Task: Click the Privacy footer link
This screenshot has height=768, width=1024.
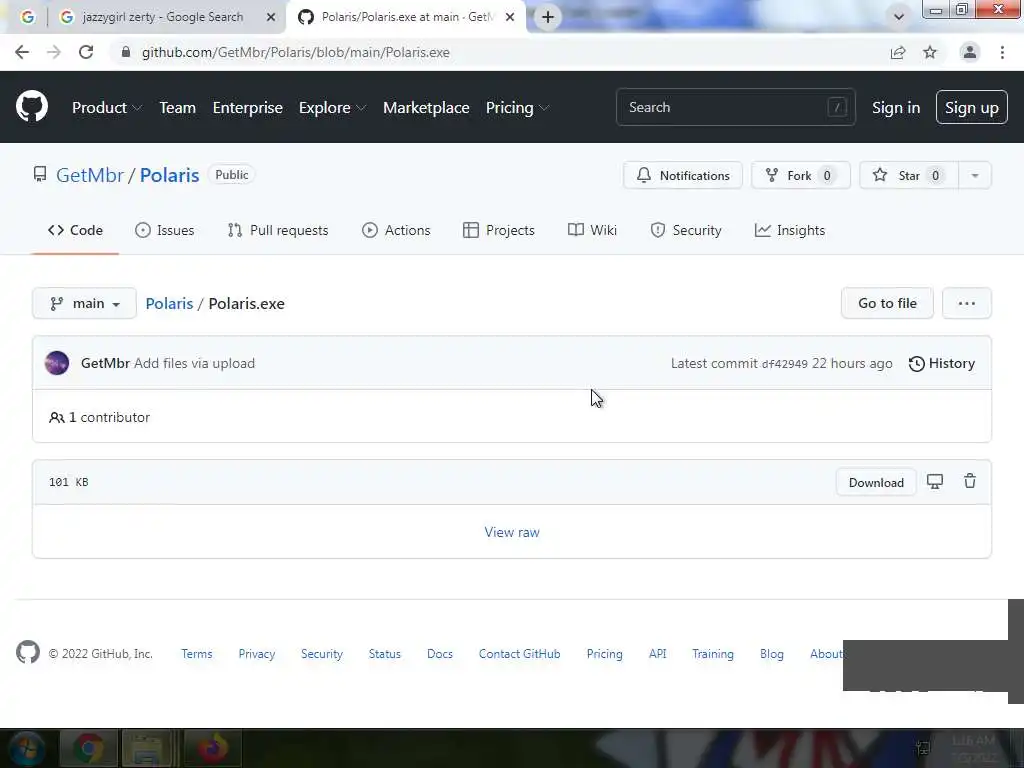Action: point(257,654)
